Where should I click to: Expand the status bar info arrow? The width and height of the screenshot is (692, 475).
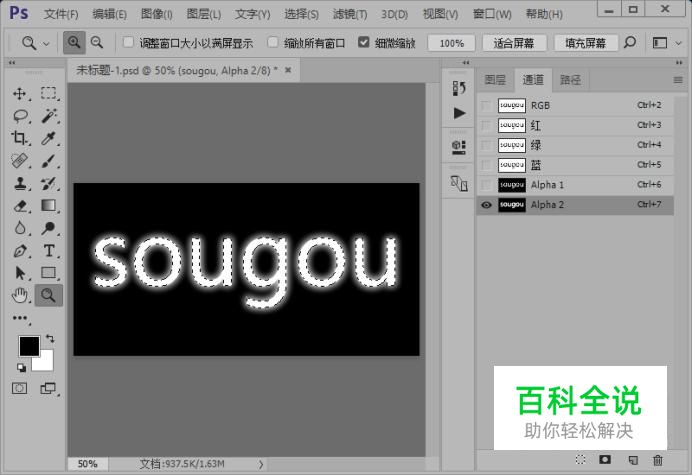point(261,464)
